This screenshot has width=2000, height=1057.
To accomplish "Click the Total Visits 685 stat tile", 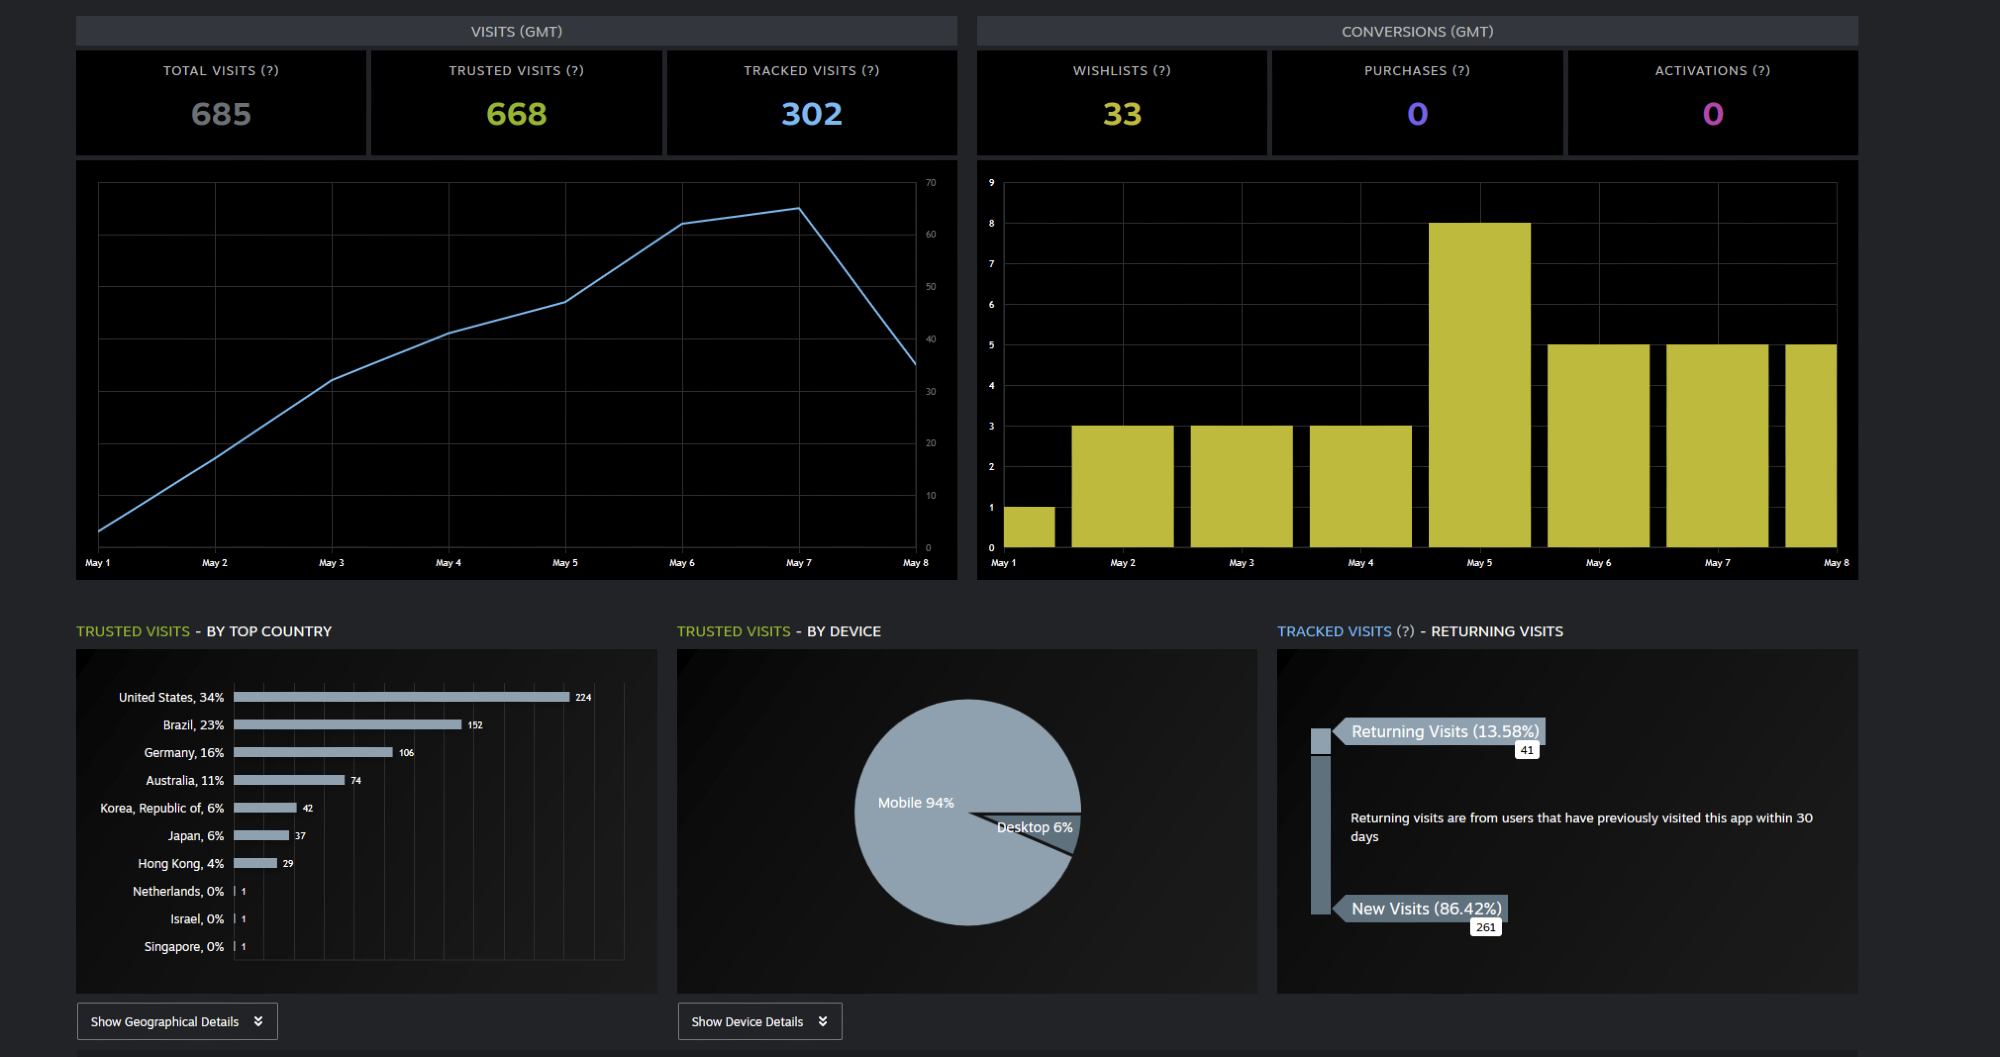I will (221, 102).
